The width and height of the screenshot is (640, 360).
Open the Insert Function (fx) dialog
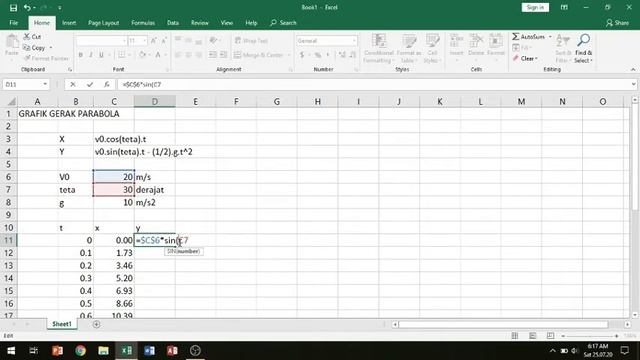tap(107, 84)
